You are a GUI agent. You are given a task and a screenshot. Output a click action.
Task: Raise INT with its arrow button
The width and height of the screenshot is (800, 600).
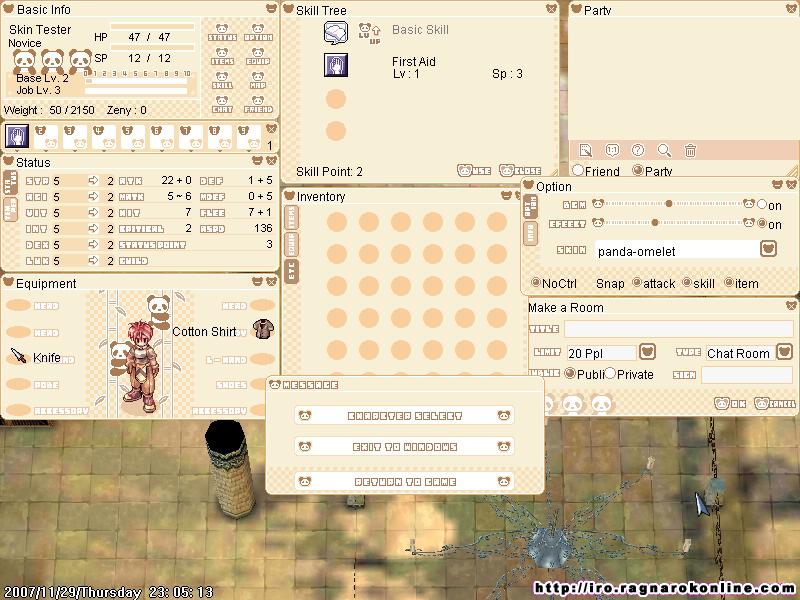pyautogui.click(x=93, y=229)
